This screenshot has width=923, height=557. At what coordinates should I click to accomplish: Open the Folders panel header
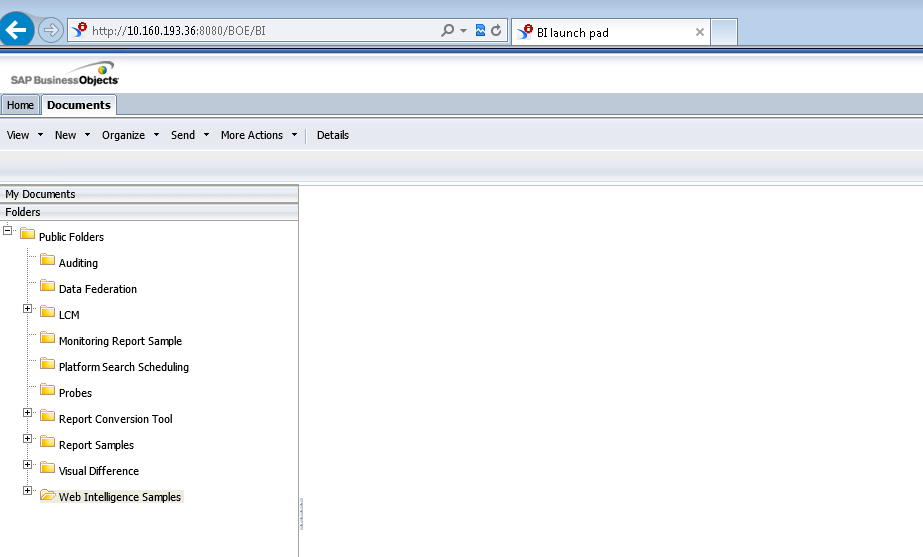(149, 212)
